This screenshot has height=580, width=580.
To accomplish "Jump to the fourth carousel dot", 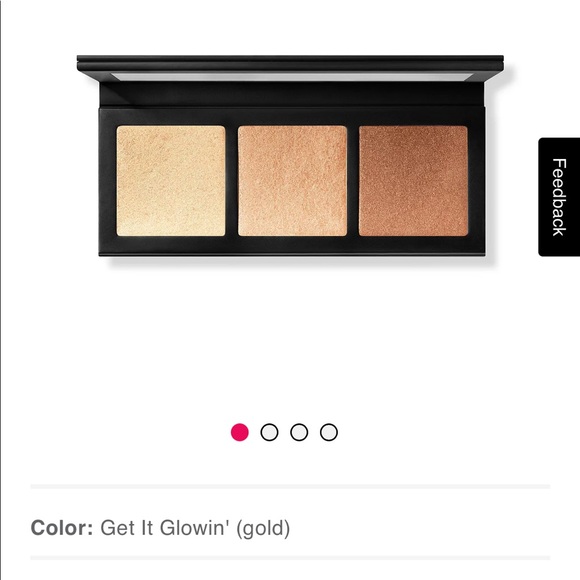I will (328, 432).
